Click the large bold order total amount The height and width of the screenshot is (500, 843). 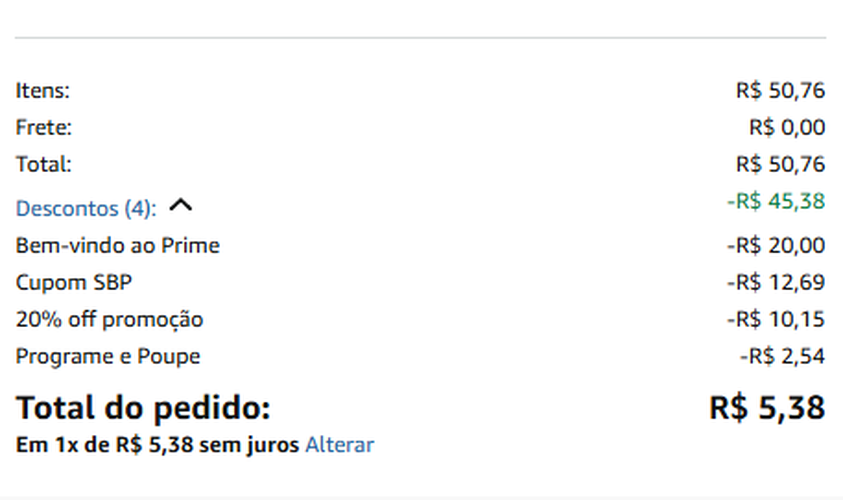[767, 408]
